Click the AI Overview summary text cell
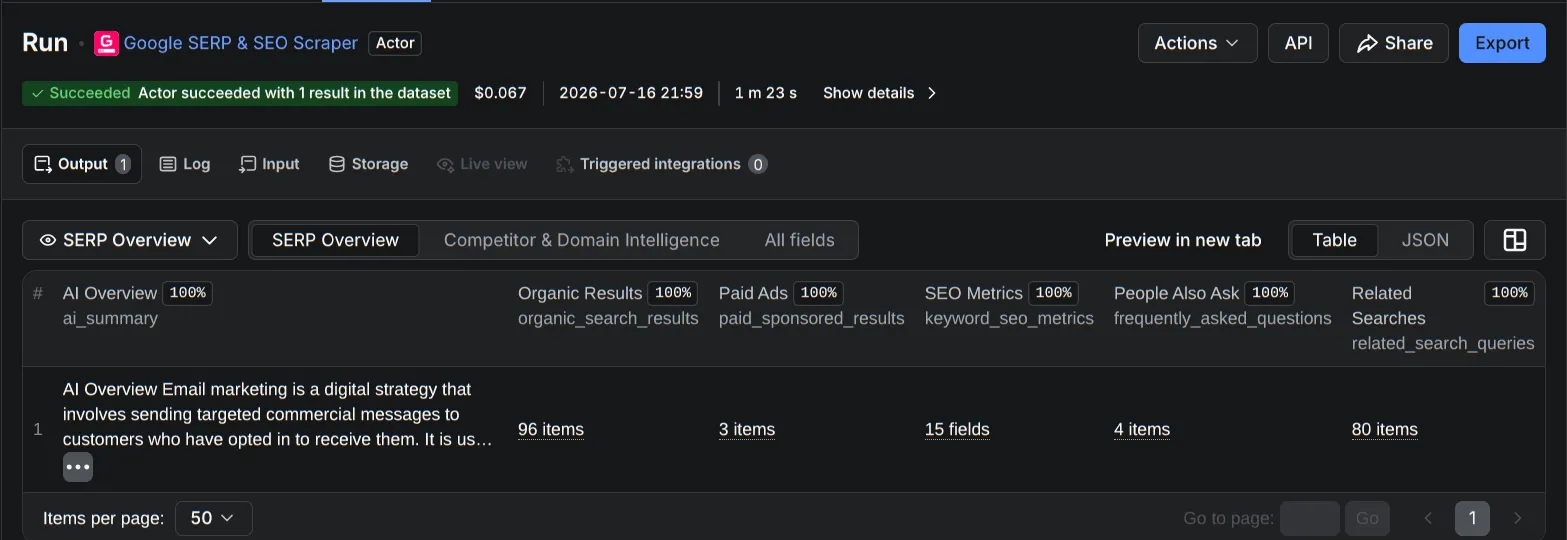This screenshot has width=1567, height=540. (x=277, y=414)
